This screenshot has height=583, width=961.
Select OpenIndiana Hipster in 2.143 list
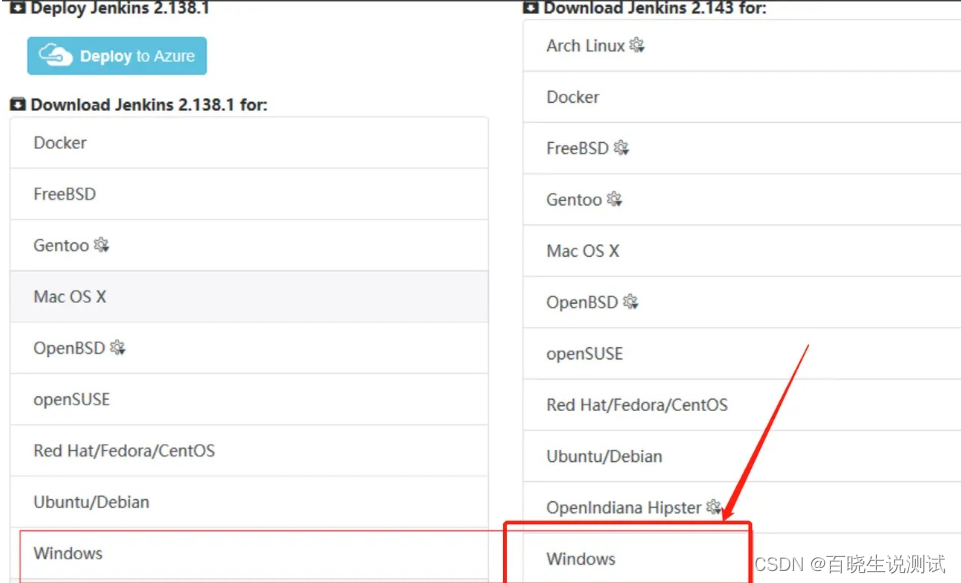[742, 508]
